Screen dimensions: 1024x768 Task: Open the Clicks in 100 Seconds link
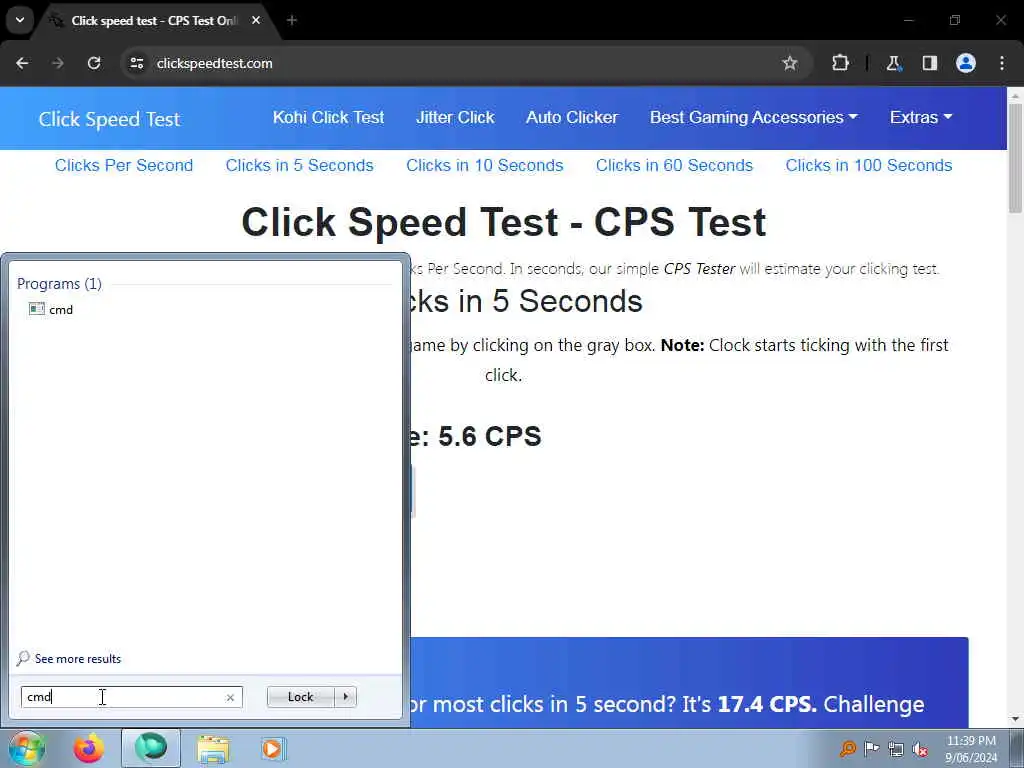tap(869, 165)
